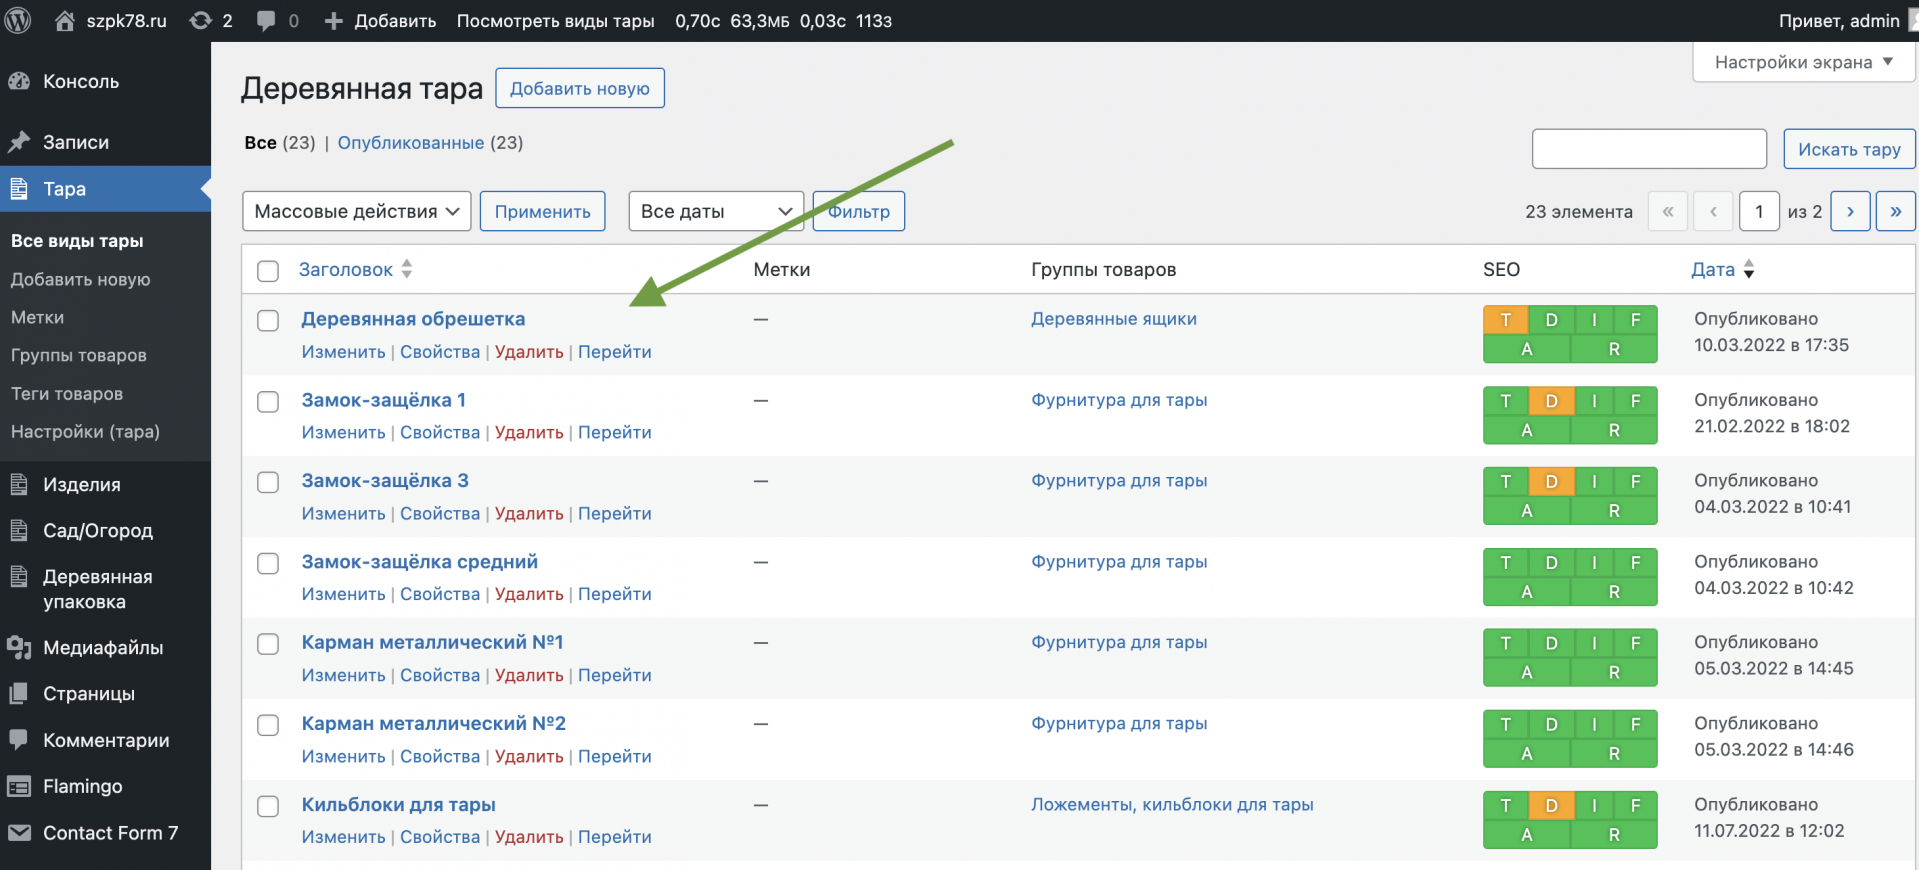Click the search input field above the table

click(x=1650, y=149)
